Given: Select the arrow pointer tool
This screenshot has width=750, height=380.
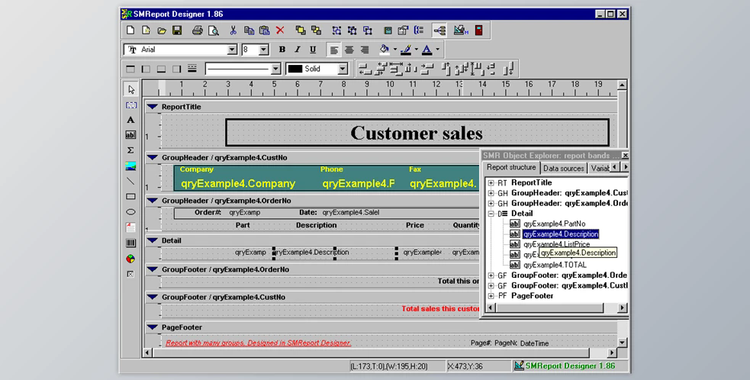Looking at the screenshot, I should (x=131, y=89).
